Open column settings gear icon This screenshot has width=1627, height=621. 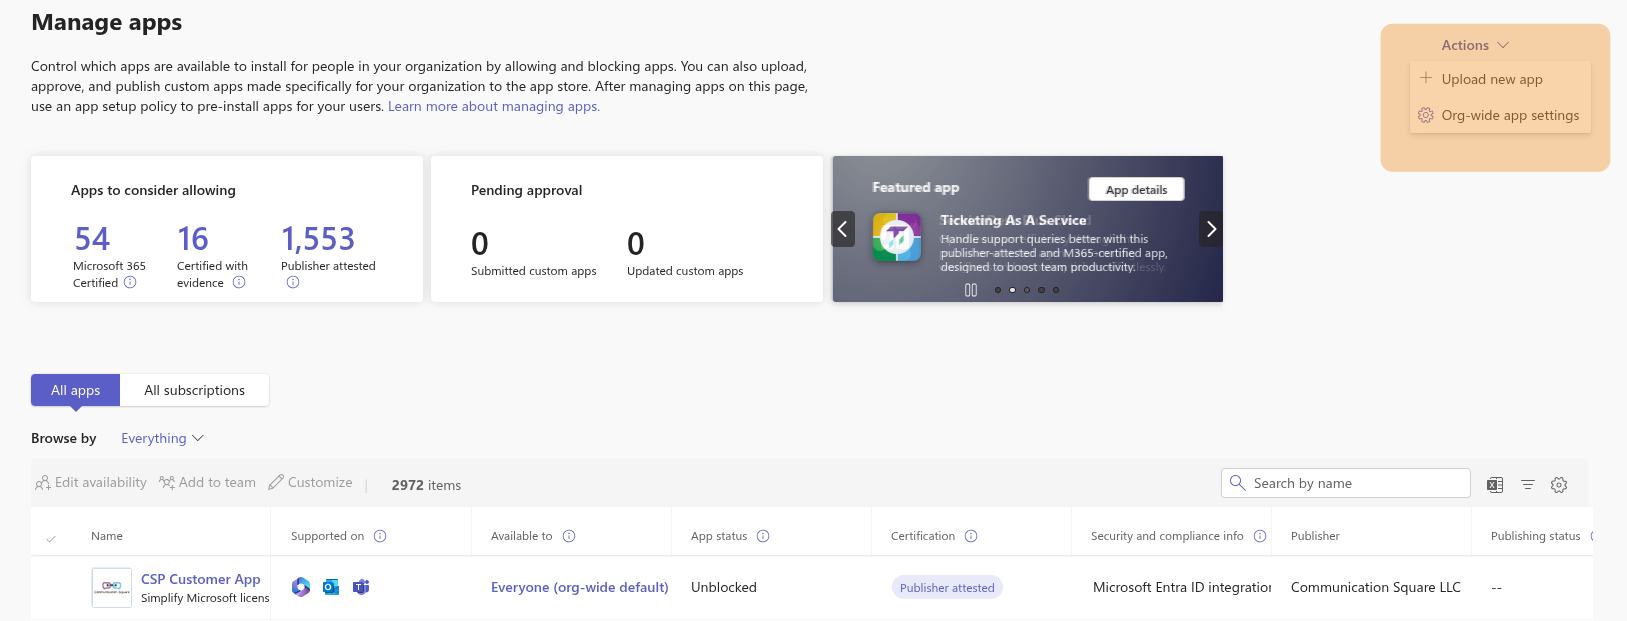click(1559, 485)
